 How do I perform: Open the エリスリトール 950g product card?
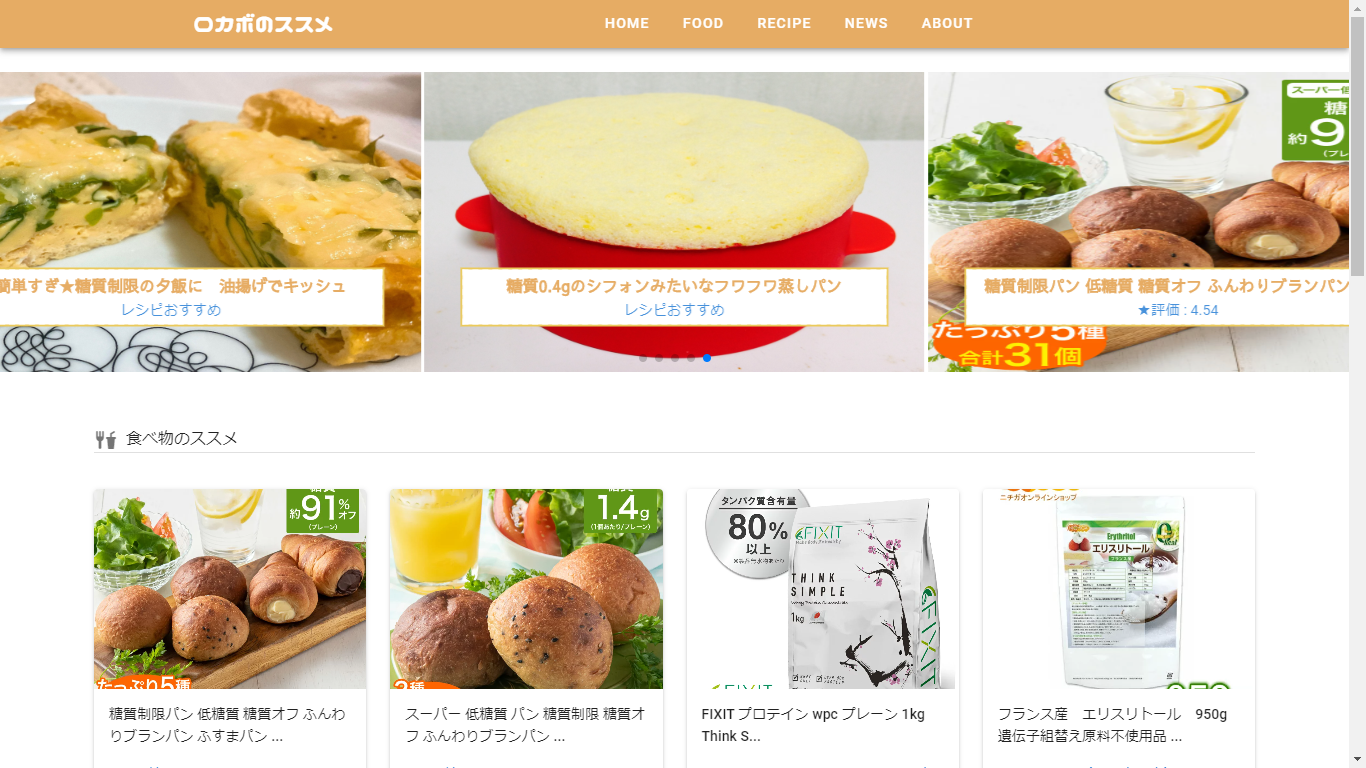(x=1119, y=628)
